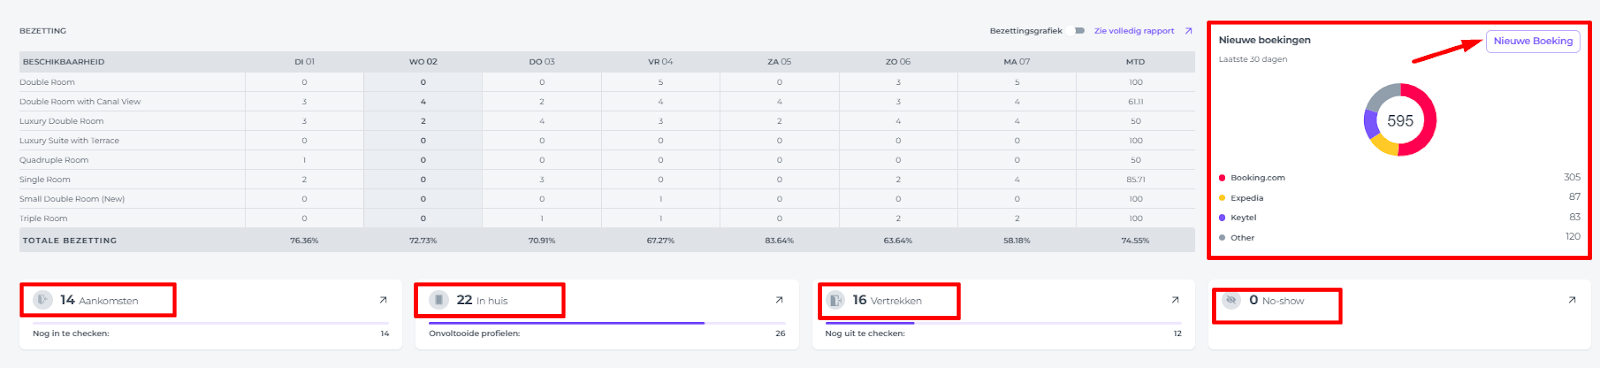This screenshot has height=368, width=1600.
Task: Select the DI 01 column header
Action: 304,62
